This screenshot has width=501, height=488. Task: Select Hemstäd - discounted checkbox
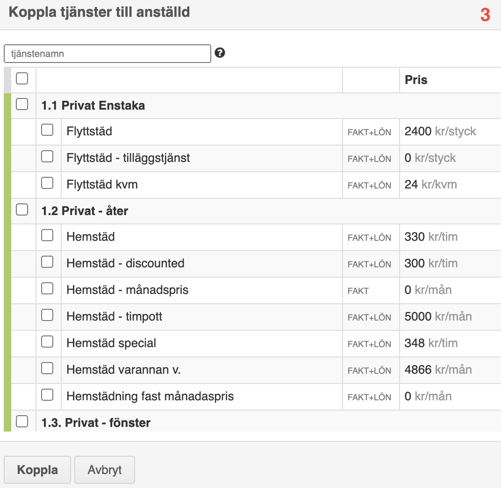click(47, 262)
